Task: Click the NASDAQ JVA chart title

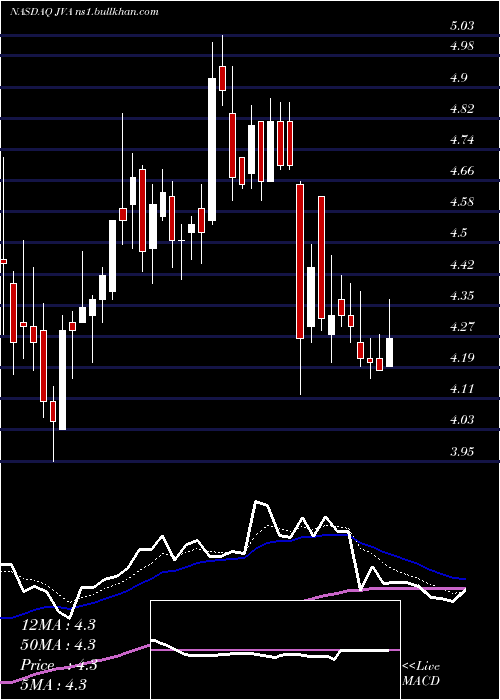Action: pyautogui.click(x=84, y=12)
